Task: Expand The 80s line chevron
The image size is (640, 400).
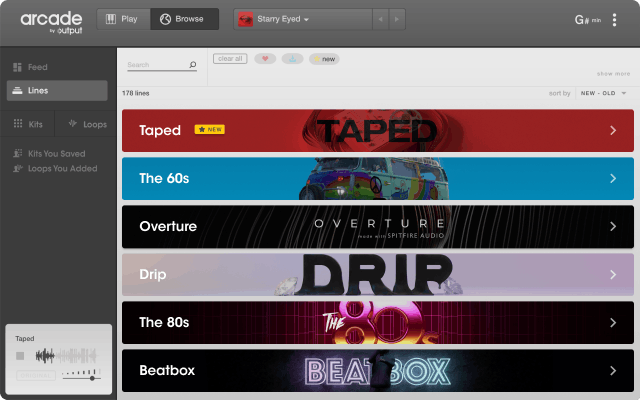Action: [613, 323]
